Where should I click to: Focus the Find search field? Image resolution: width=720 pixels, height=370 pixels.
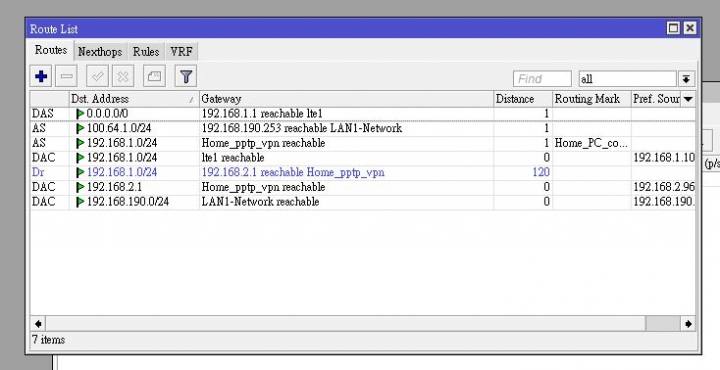pyautogui.click(x=542, y=79)
